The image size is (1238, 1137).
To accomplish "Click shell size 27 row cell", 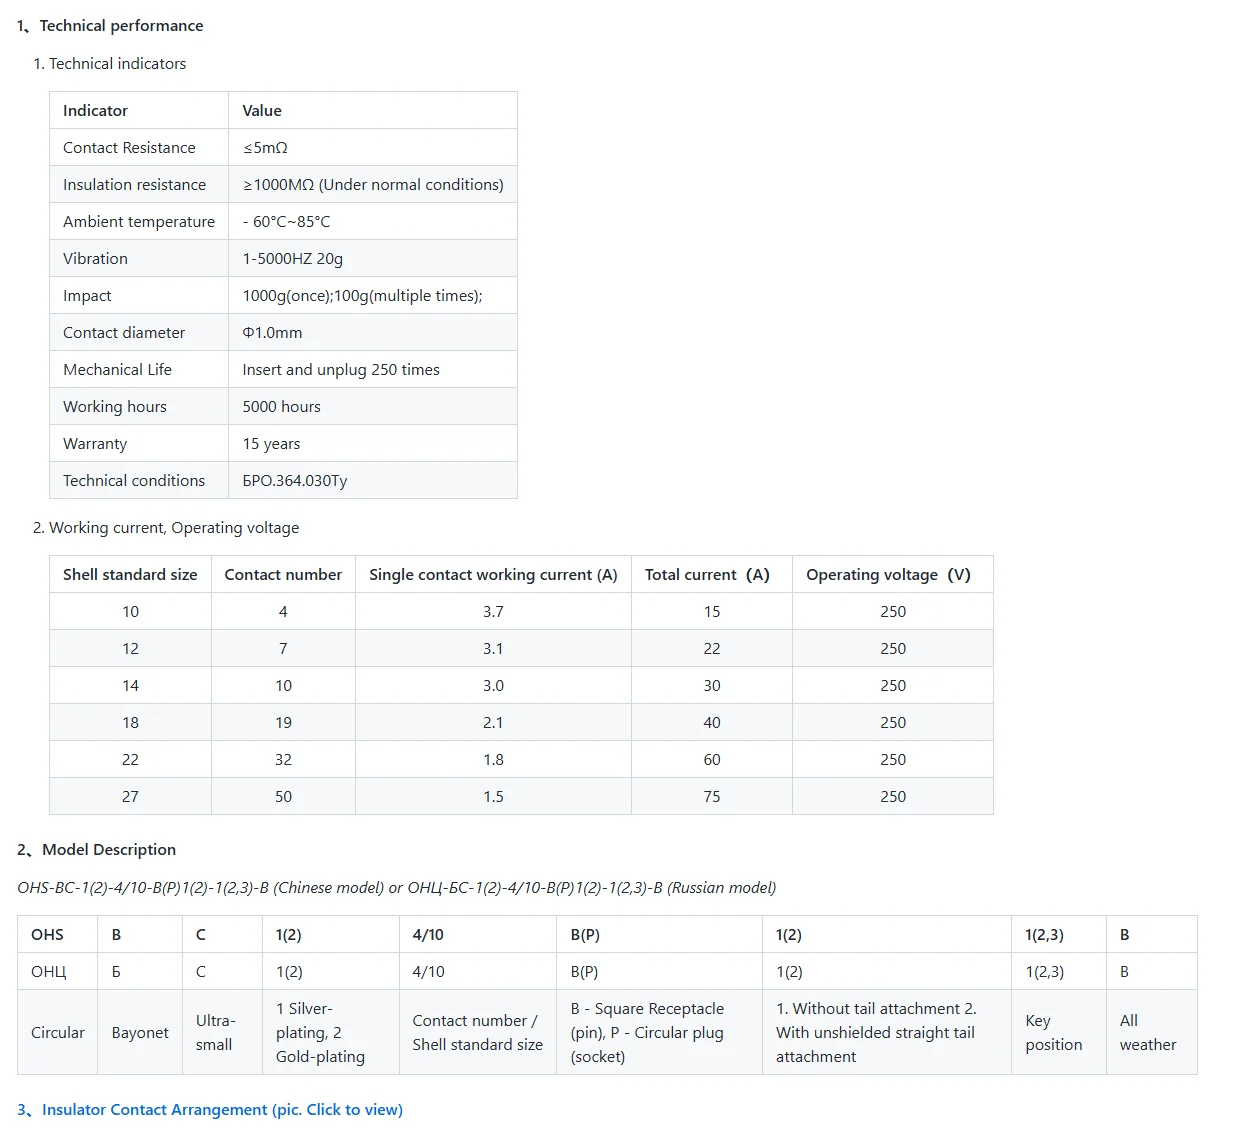I will tap(130, 796).
